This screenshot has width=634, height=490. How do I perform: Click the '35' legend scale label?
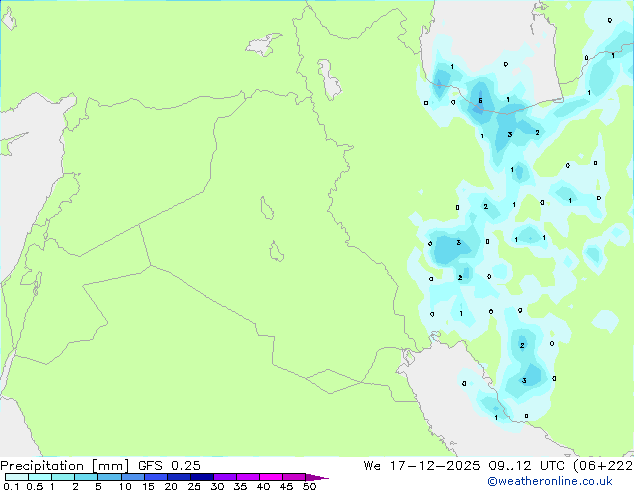[x=240, y=486]
